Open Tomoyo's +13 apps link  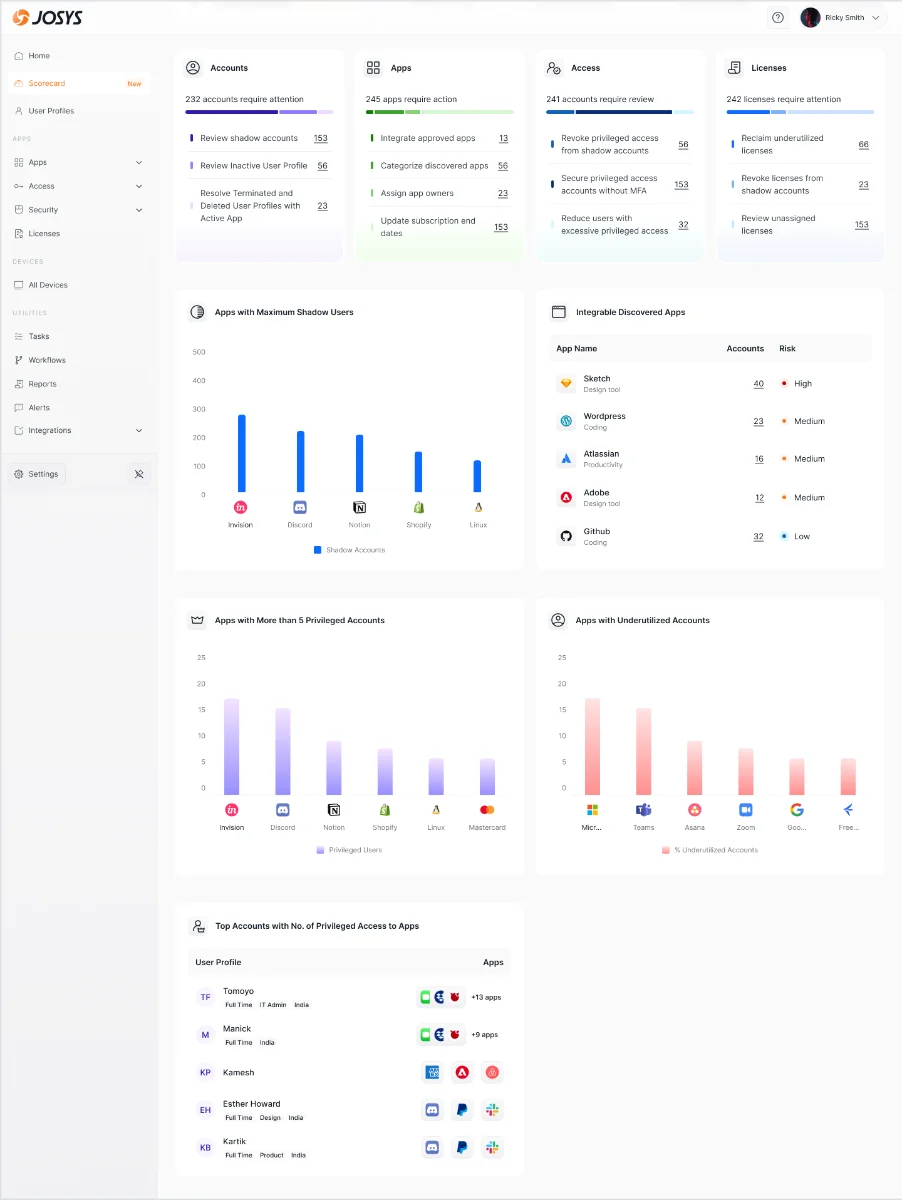[x=486, y=997]
